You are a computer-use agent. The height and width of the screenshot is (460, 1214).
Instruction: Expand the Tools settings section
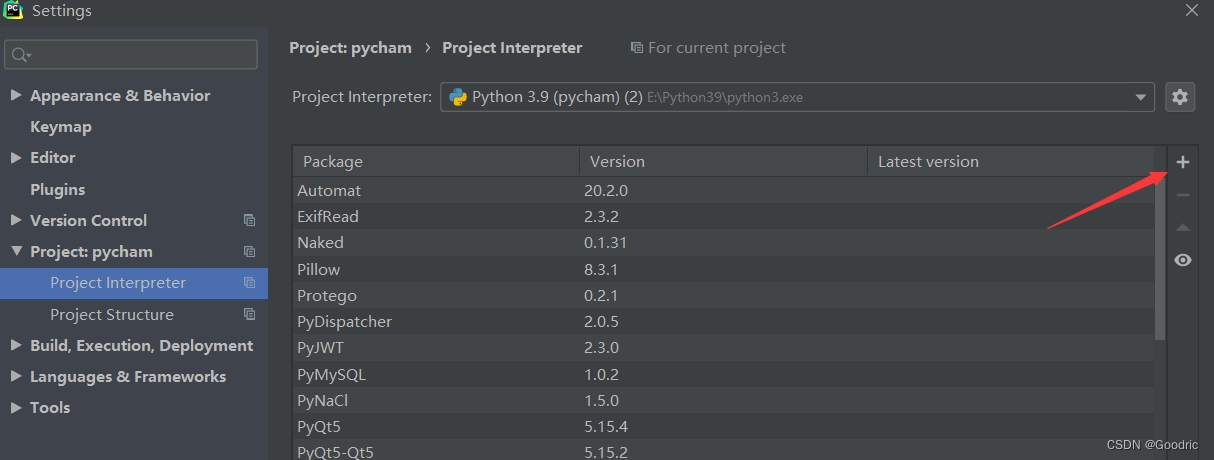[x=16, y=407]
